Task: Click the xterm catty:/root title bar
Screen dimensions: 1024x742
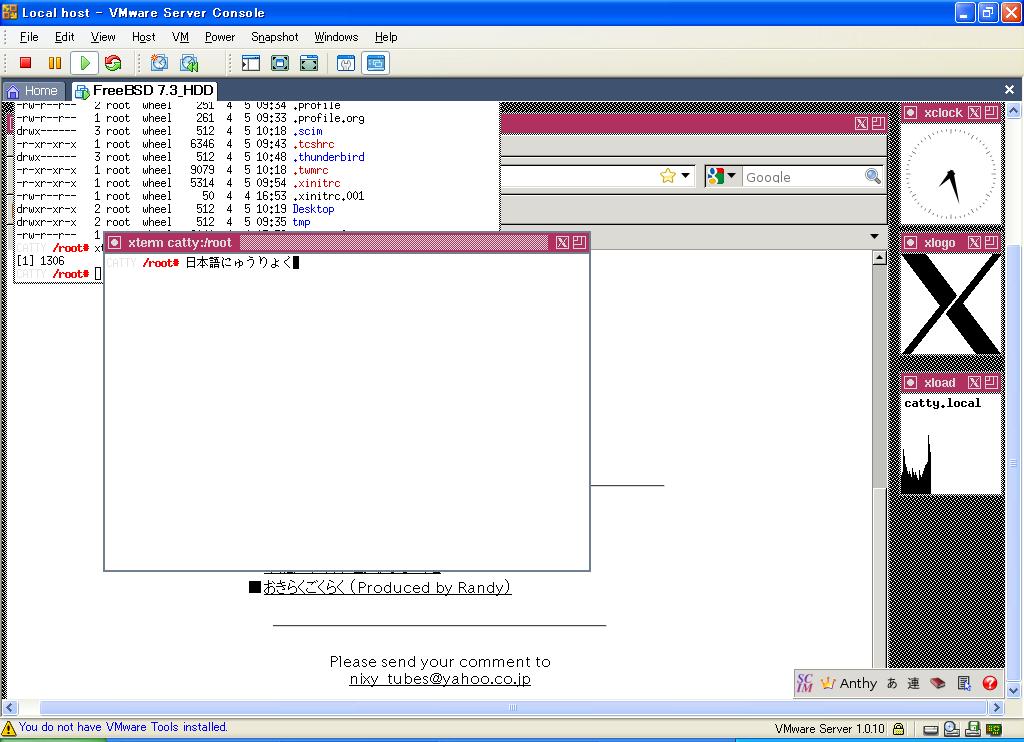Action: 347,243
